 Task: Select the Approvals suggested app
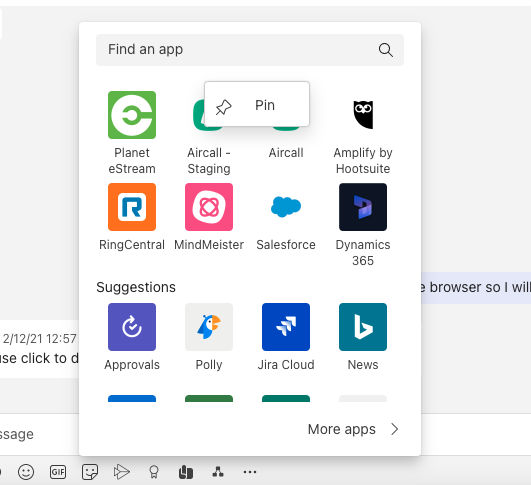point(132,327)
